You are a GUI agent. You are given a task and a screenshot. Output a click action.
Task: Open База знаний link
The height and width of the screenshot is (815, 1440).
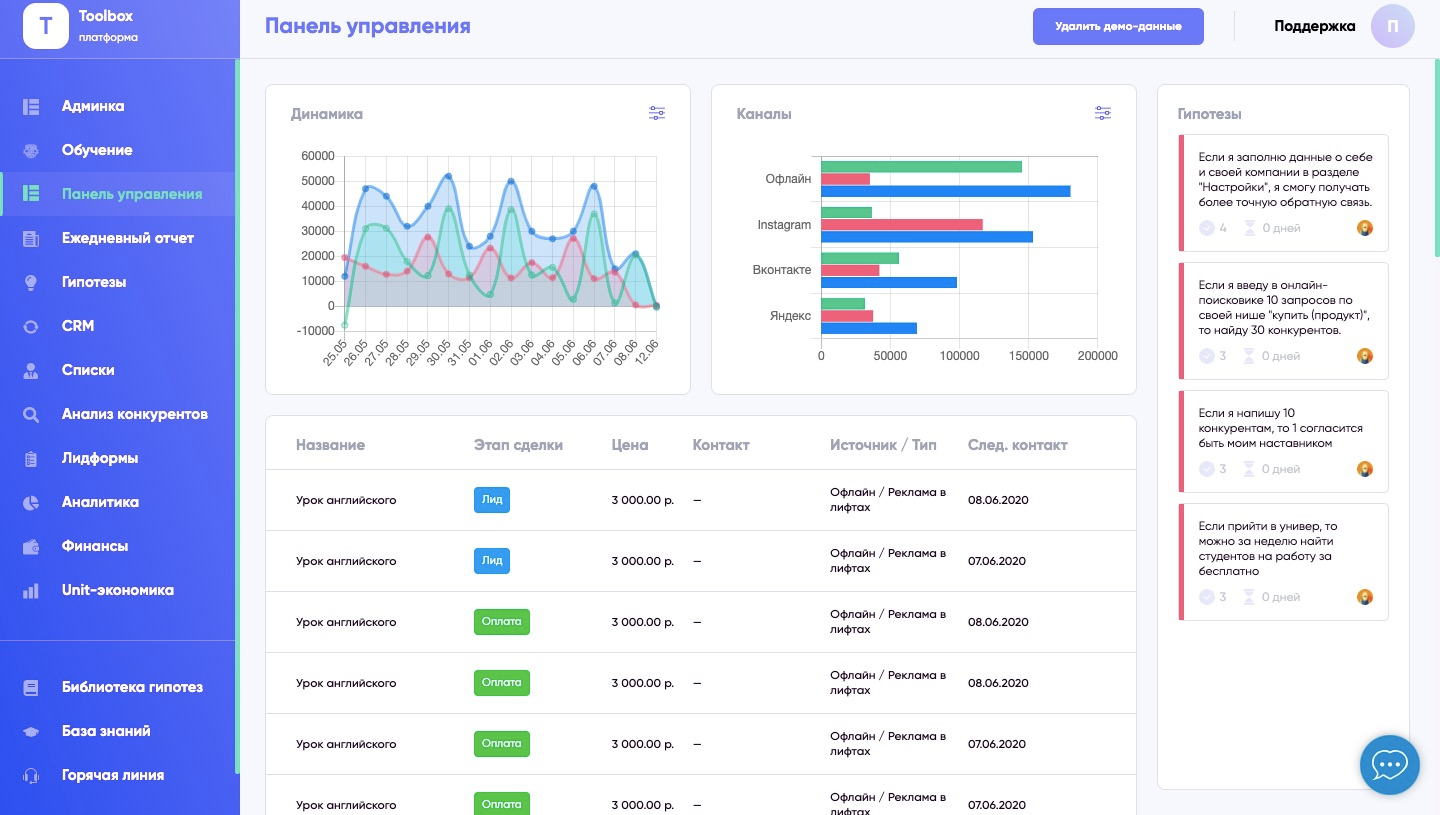[x=118, y=731]
